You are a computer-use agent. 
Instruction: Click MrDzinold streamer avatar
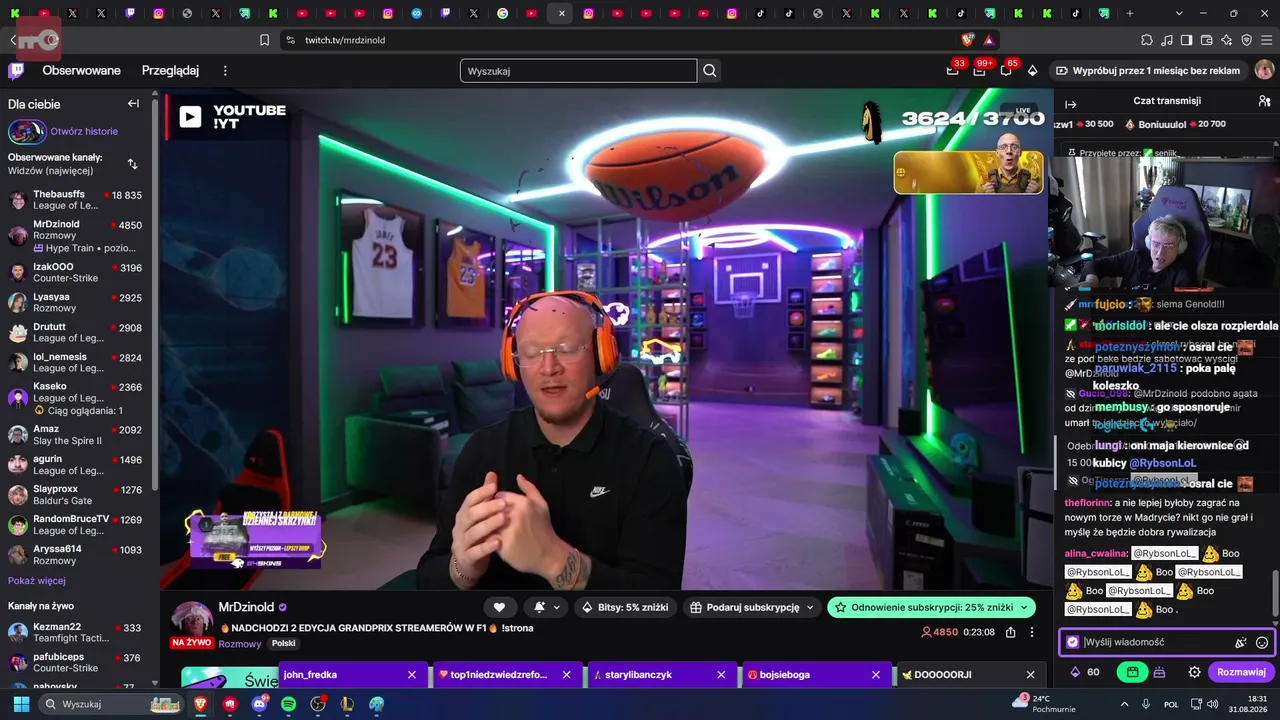pos(191,619)
